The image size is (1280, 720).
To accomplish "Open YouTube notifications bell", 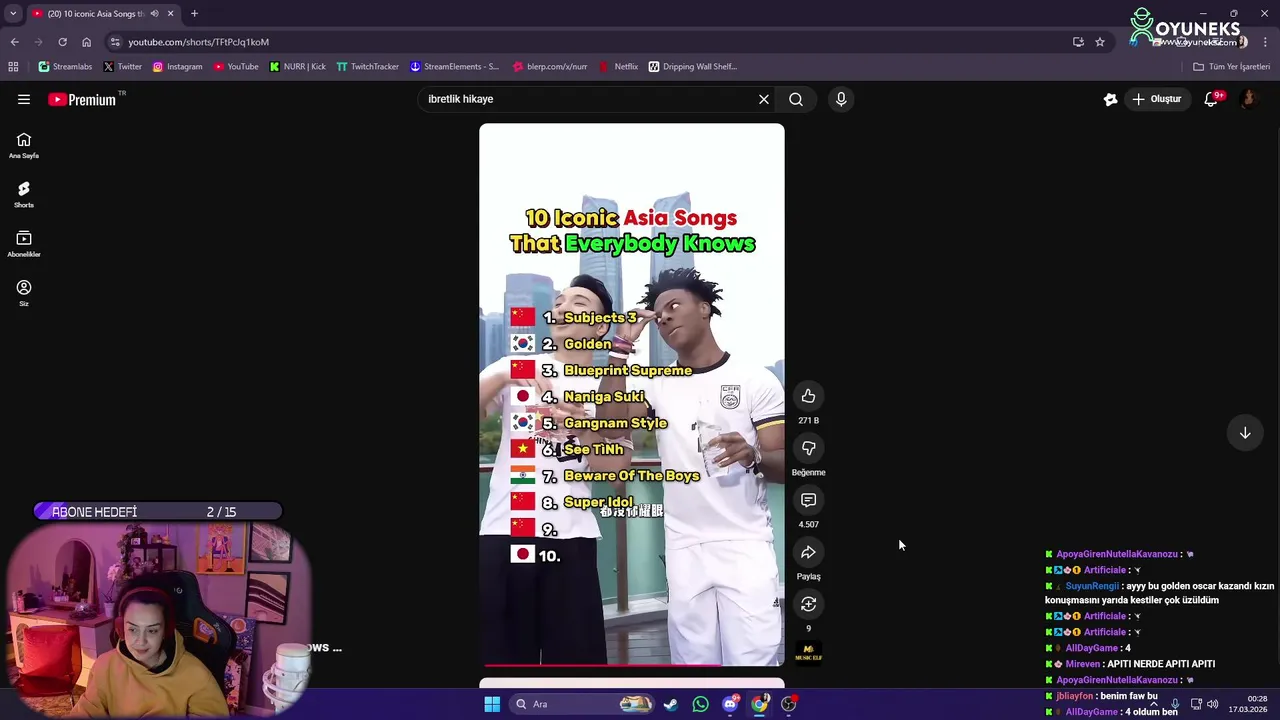I will pos(1211,99).
